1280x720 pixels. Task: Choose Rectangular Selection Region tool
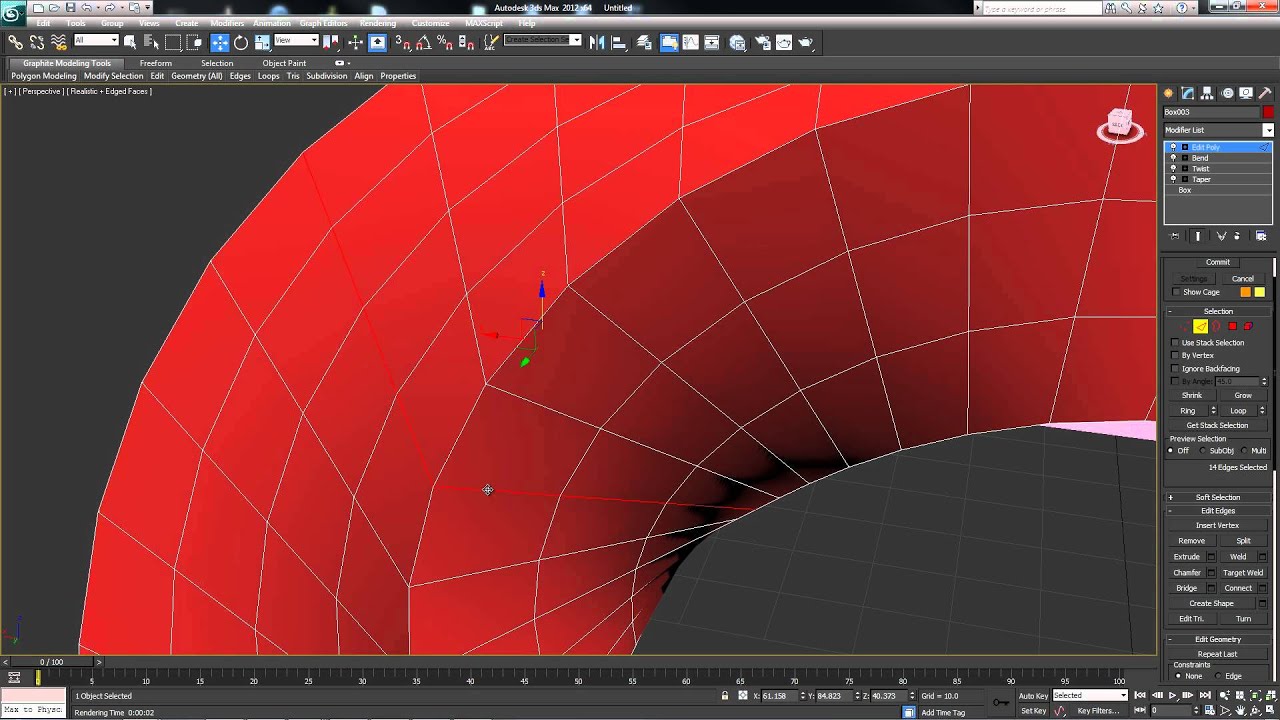click(173, 42)
